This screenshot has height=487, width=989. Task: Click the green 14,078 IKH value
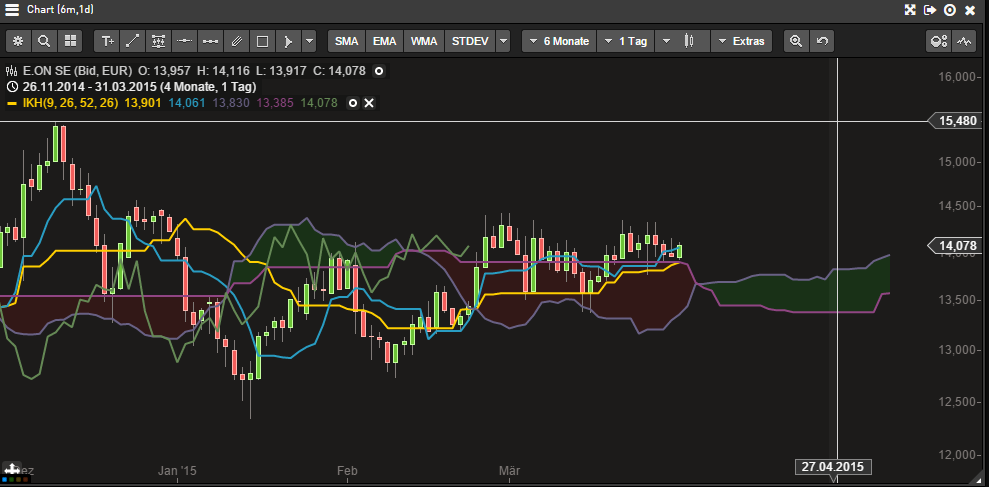[320, 103]
